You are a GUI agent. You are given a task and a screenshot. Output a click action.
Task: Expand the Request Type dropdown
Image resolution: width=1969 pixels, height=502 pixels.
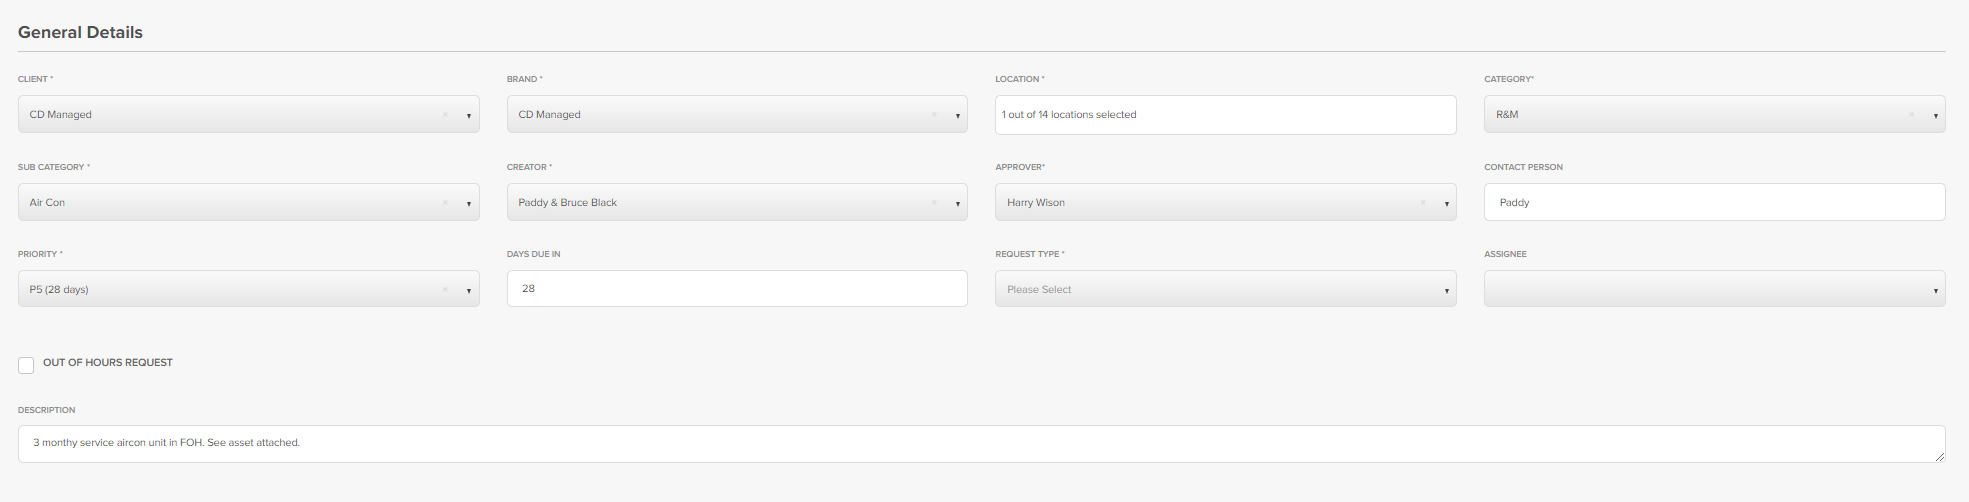(1446, 291)
